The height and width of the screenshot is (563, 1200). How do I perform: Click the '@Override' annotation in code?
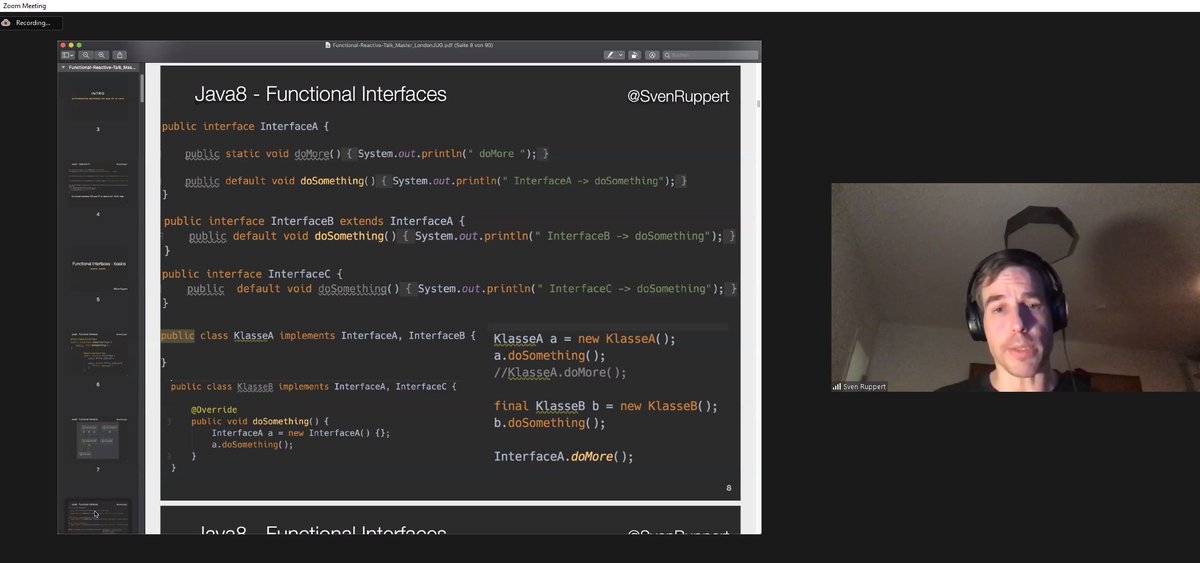pos(214,410)
